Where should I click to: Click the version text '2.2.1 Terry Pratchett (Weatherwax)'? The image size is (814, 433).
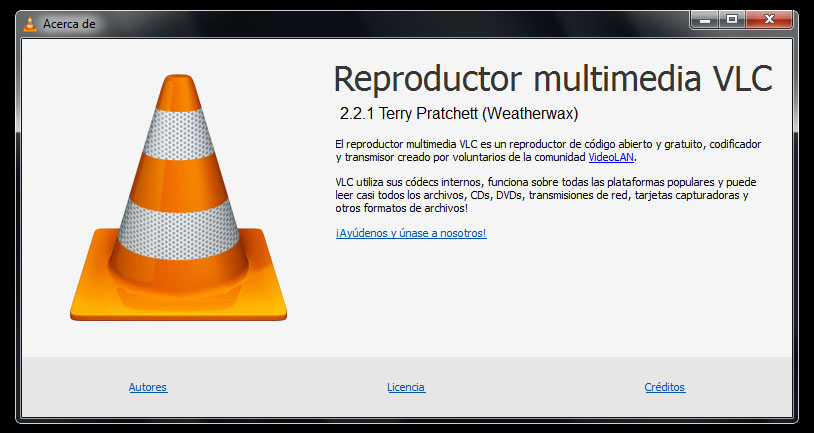point(459,114)
